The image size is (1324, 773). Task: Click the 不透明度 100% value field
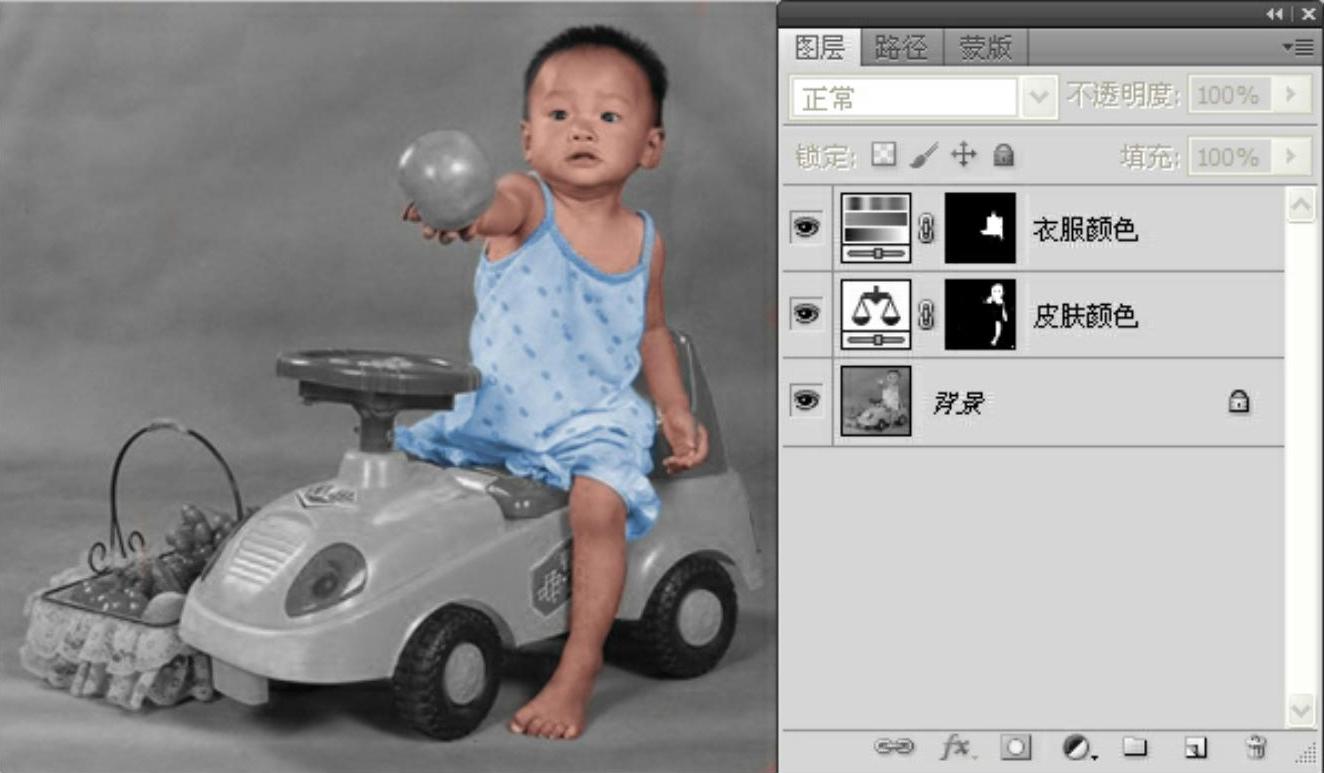click(x=1229, y=96)
